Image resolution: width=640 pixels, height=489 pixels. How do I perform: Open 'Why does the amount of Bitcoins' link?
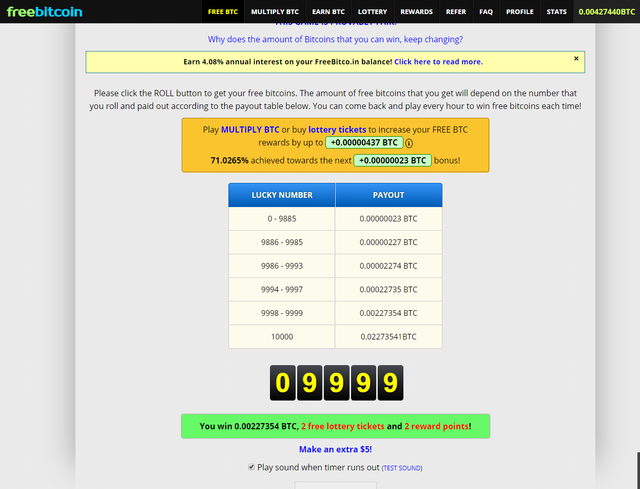tap(335, 40)
